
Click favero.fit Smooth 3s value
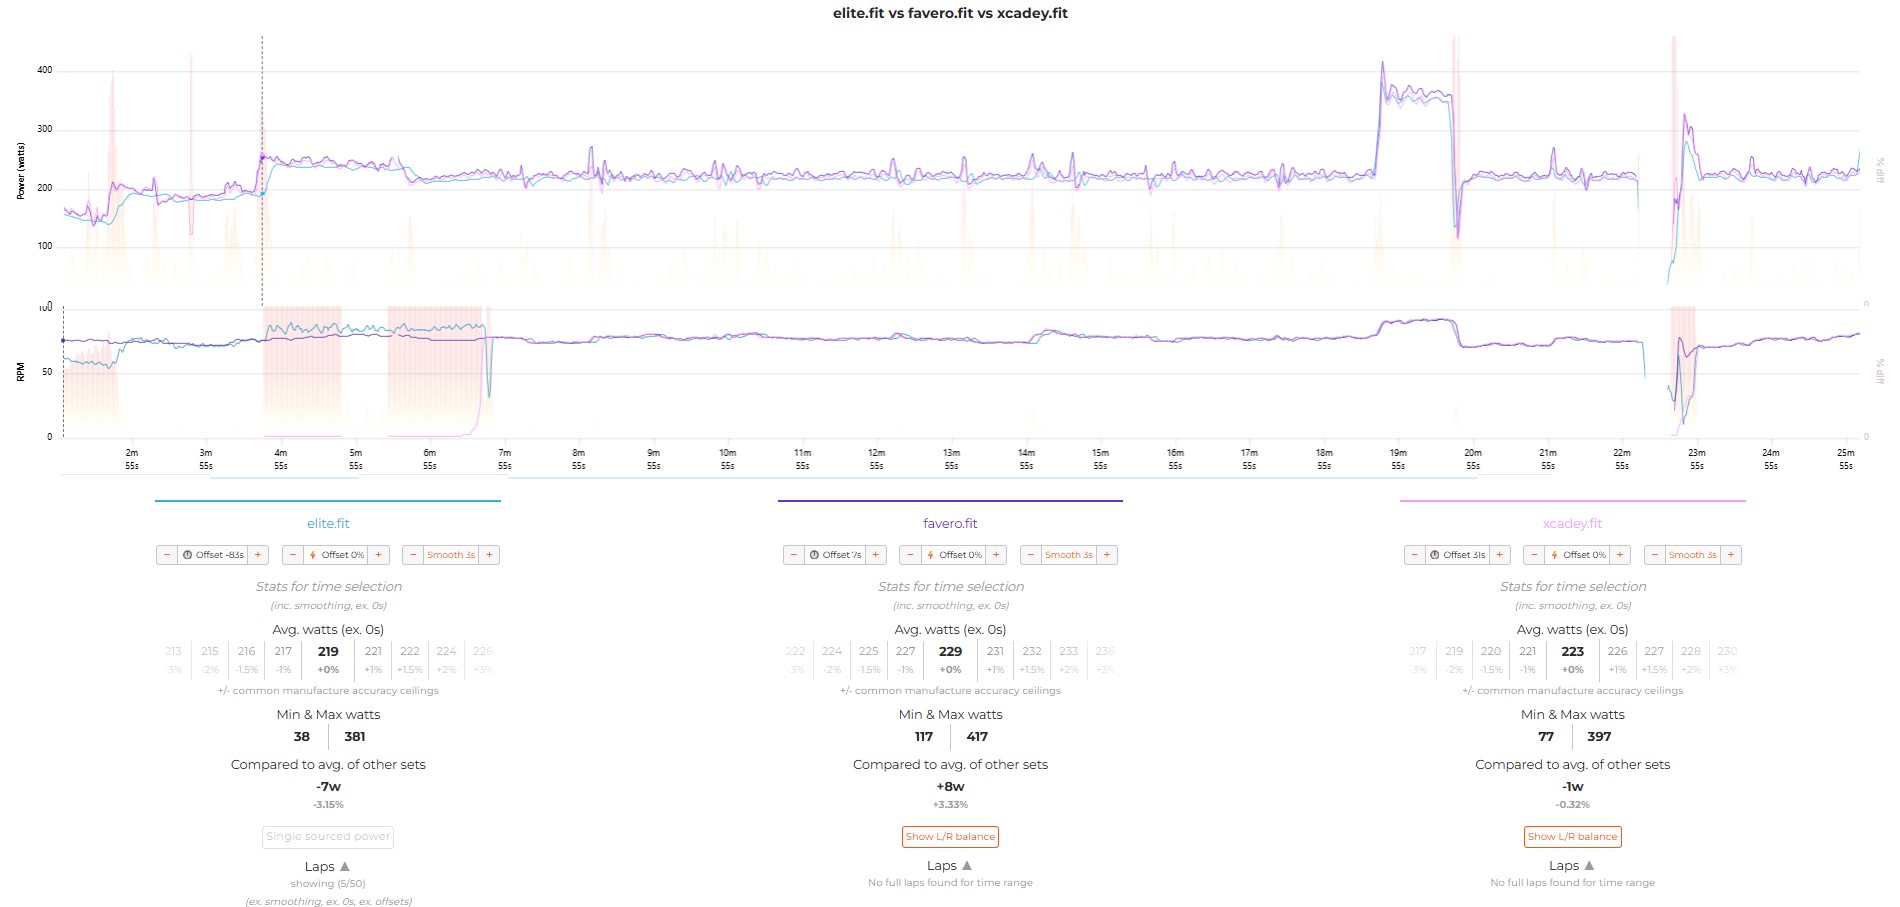coord(1069,555)
